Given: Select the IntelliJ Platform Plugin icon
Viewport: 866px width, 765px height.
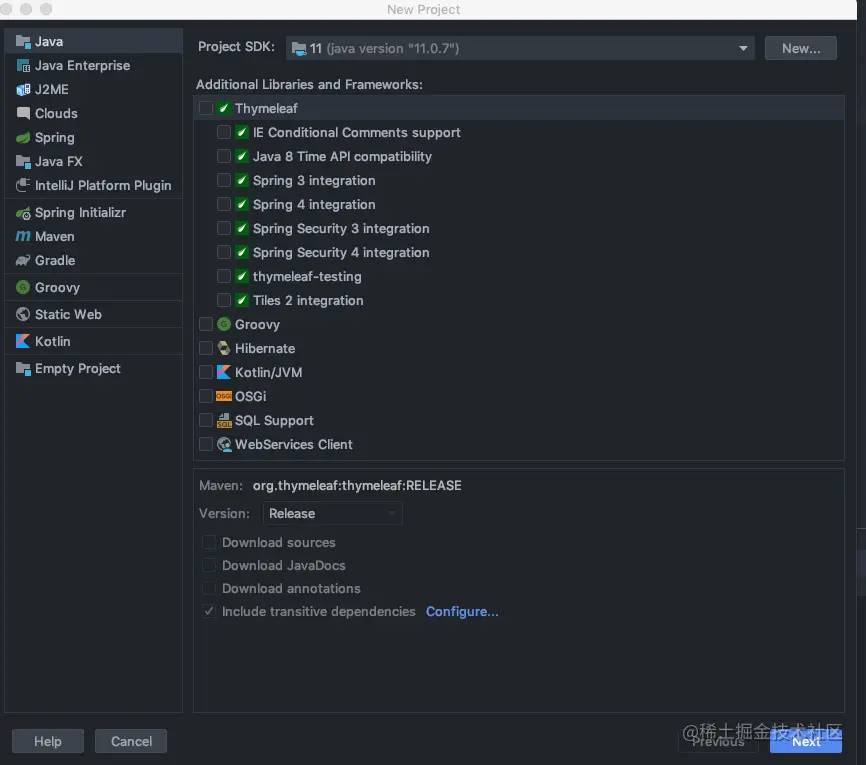Looking at the screenshot, I should pyautogui.click(x=23, y=186).
